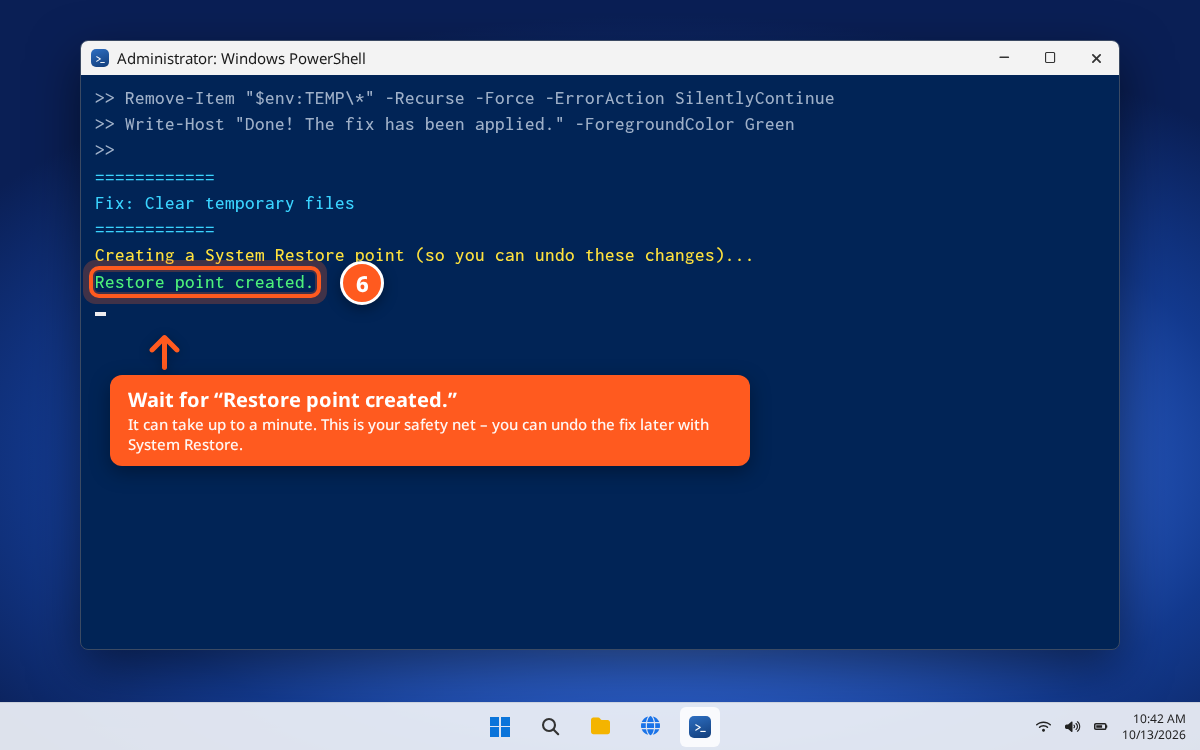Click the Remove-Item command line

[x=465, y=98]
